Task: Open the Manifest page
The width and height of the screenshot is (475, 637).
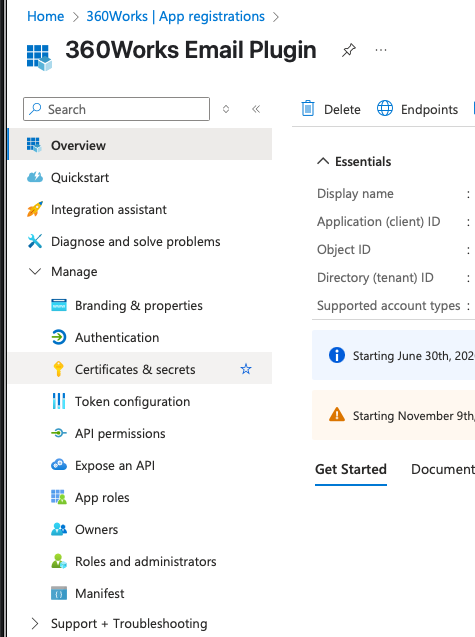Action: [x=100, y=594]
